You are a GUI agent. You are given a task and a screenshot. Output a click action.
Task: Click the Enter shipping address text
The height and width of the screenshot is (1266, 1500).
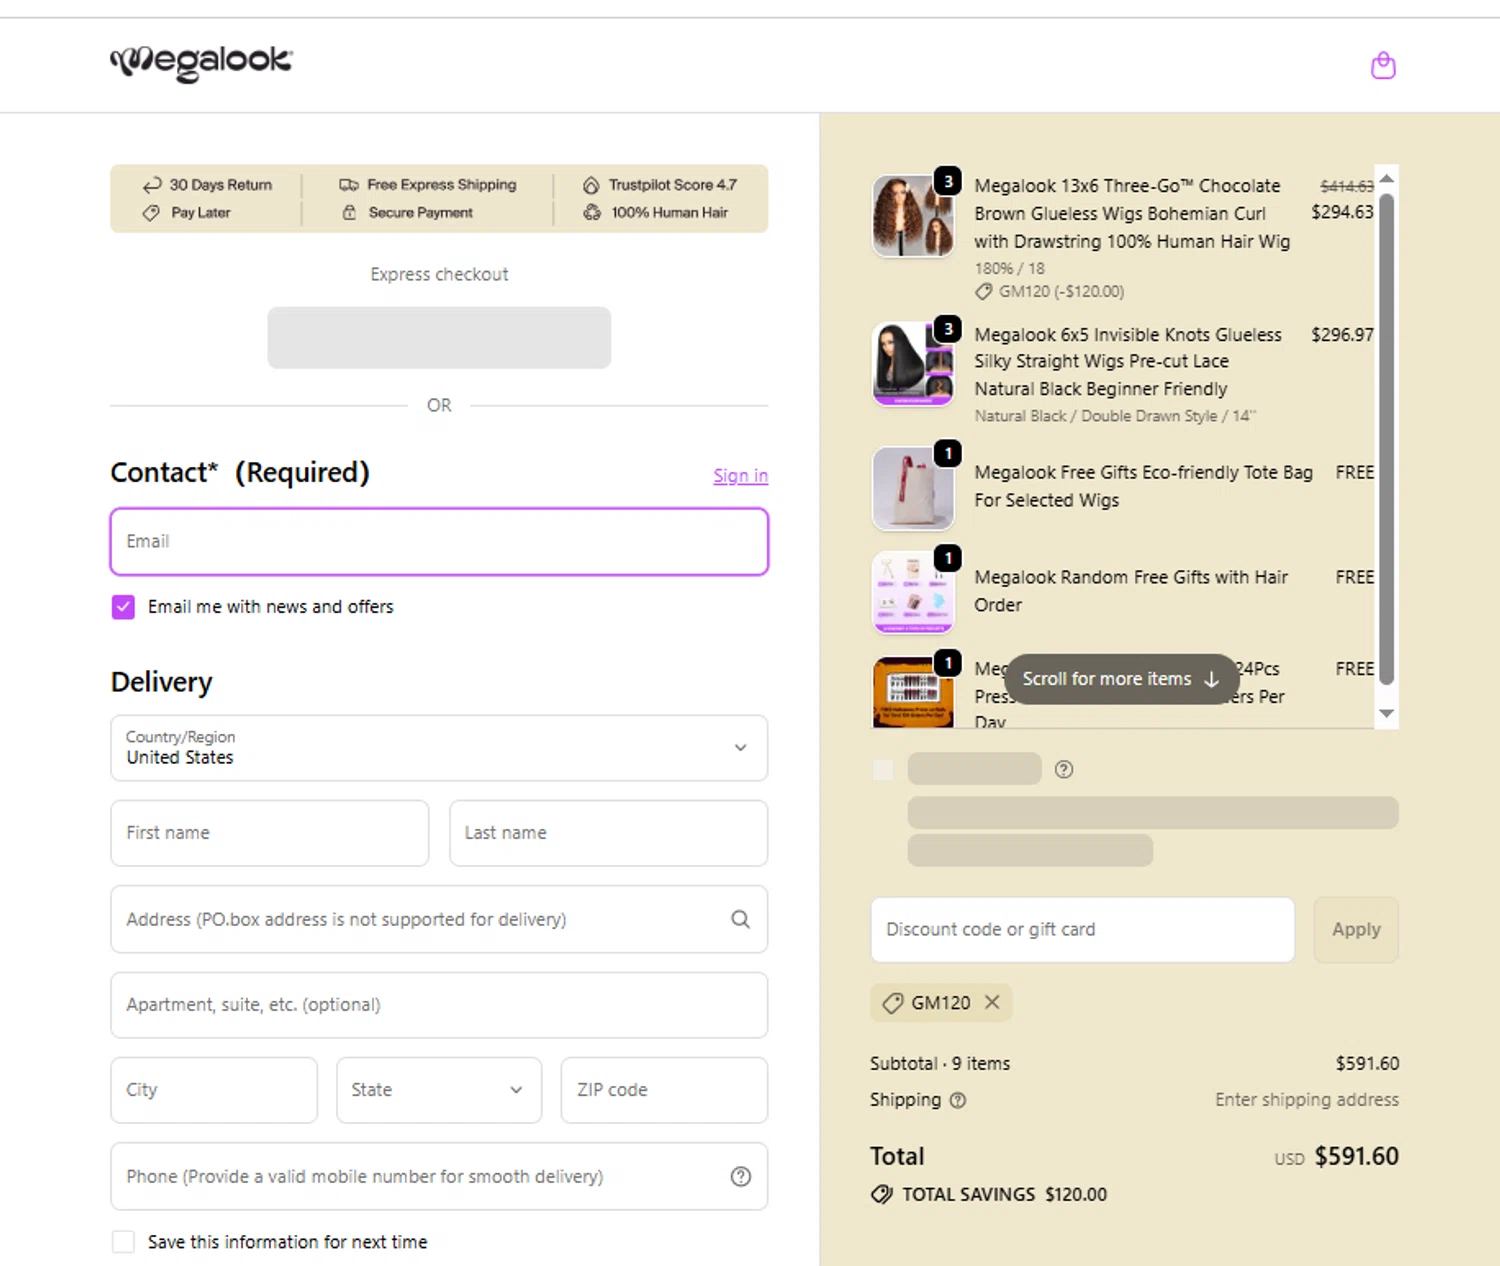1307,1100
